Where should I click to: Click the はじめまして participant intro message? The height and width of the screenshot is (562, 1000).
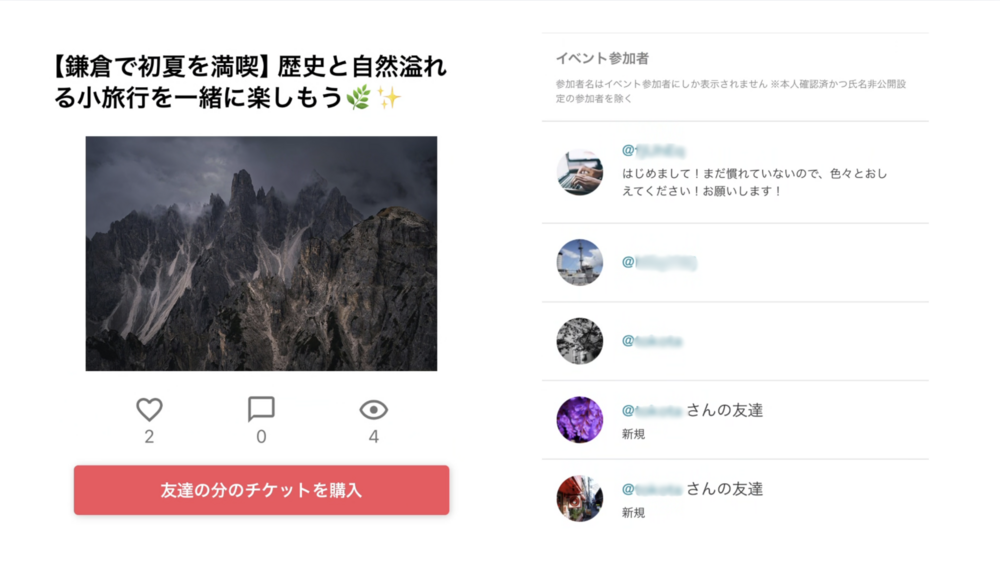coord(754,182)
